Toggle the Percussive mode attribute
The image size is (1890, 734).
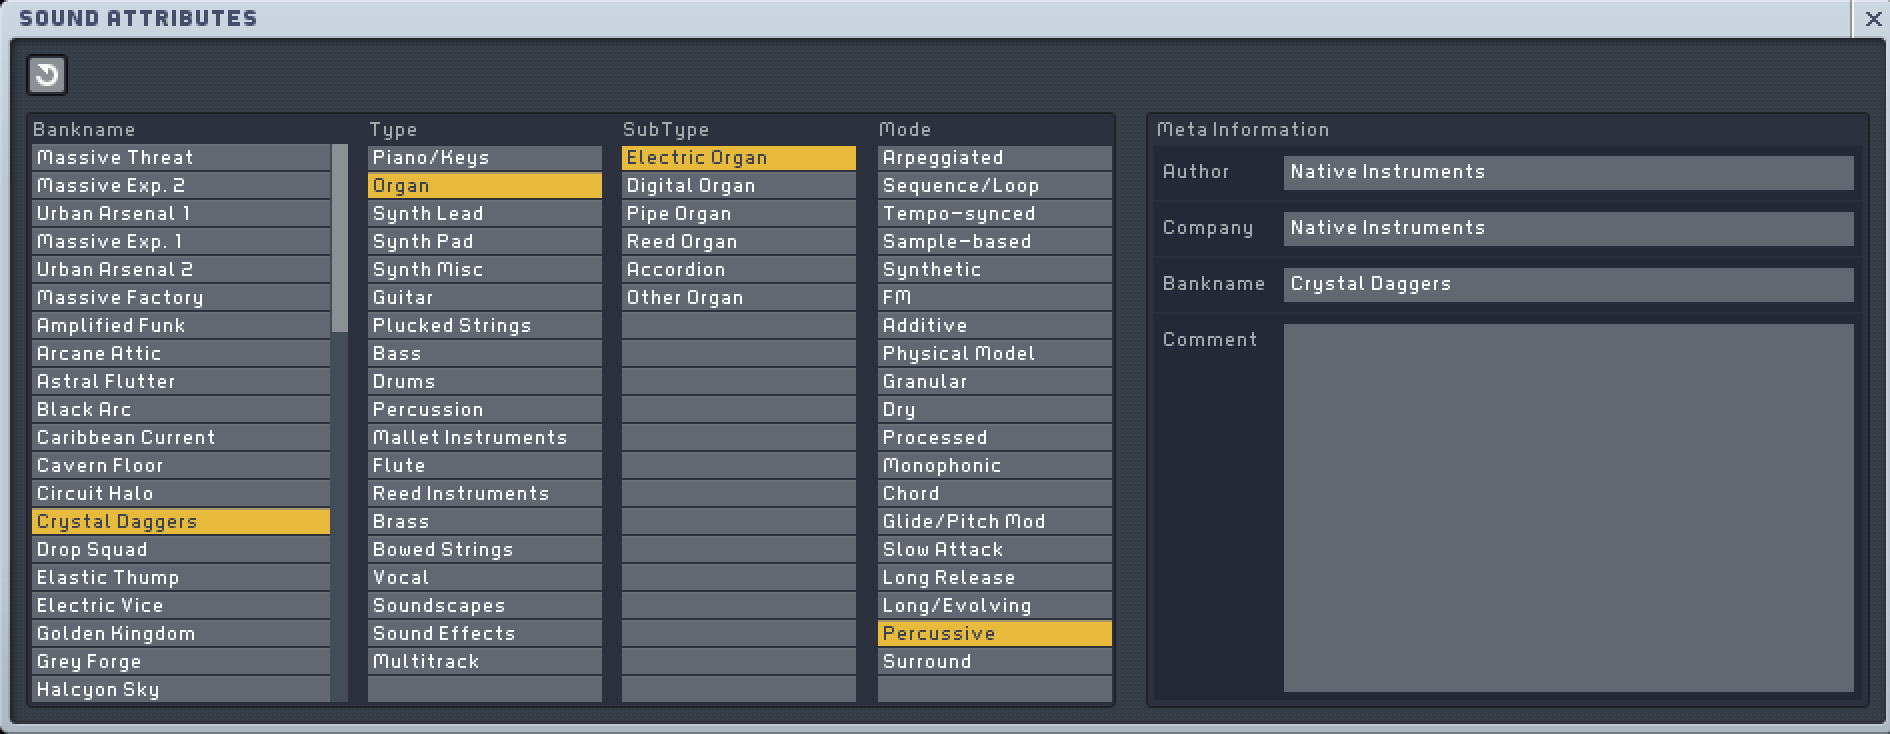[x=994, y=633]
